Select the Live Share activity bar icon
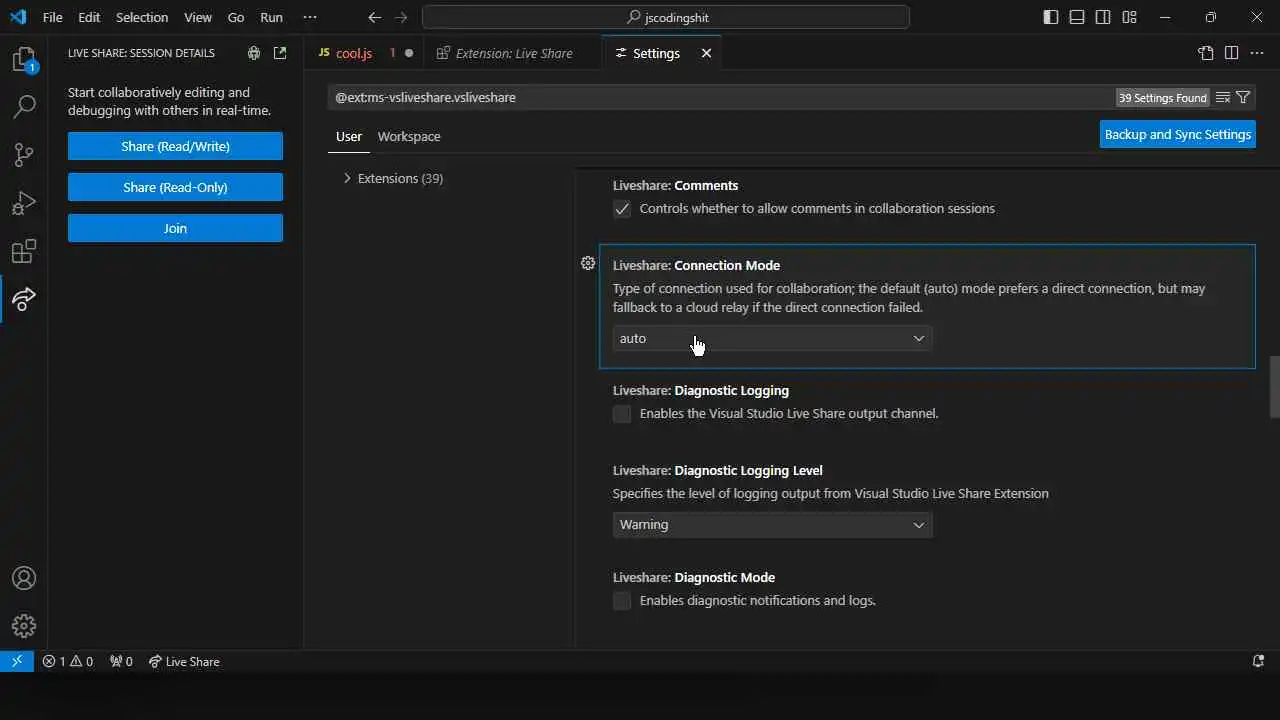The image size is (1280, 720). click(x=24, y=298)
